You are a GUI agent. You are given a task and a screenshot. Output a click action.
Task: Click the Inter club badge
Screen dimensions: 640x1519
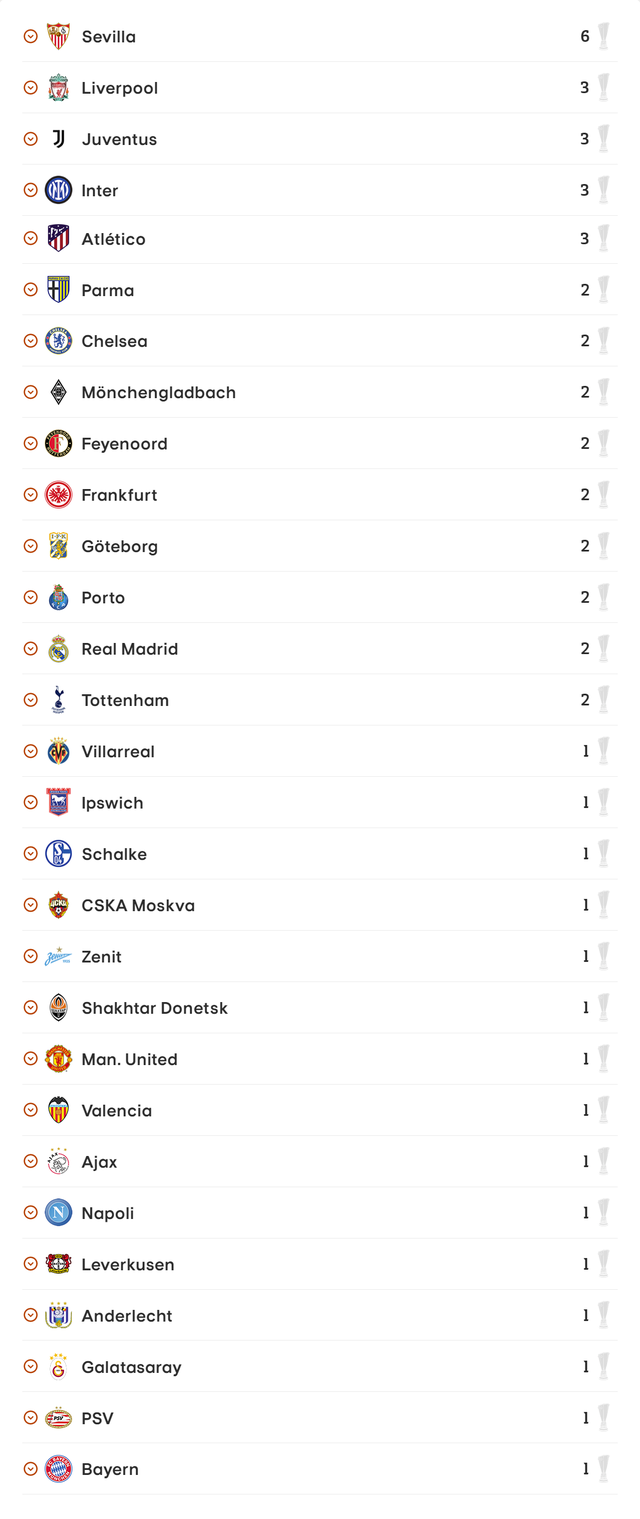[x=58, y=190]
